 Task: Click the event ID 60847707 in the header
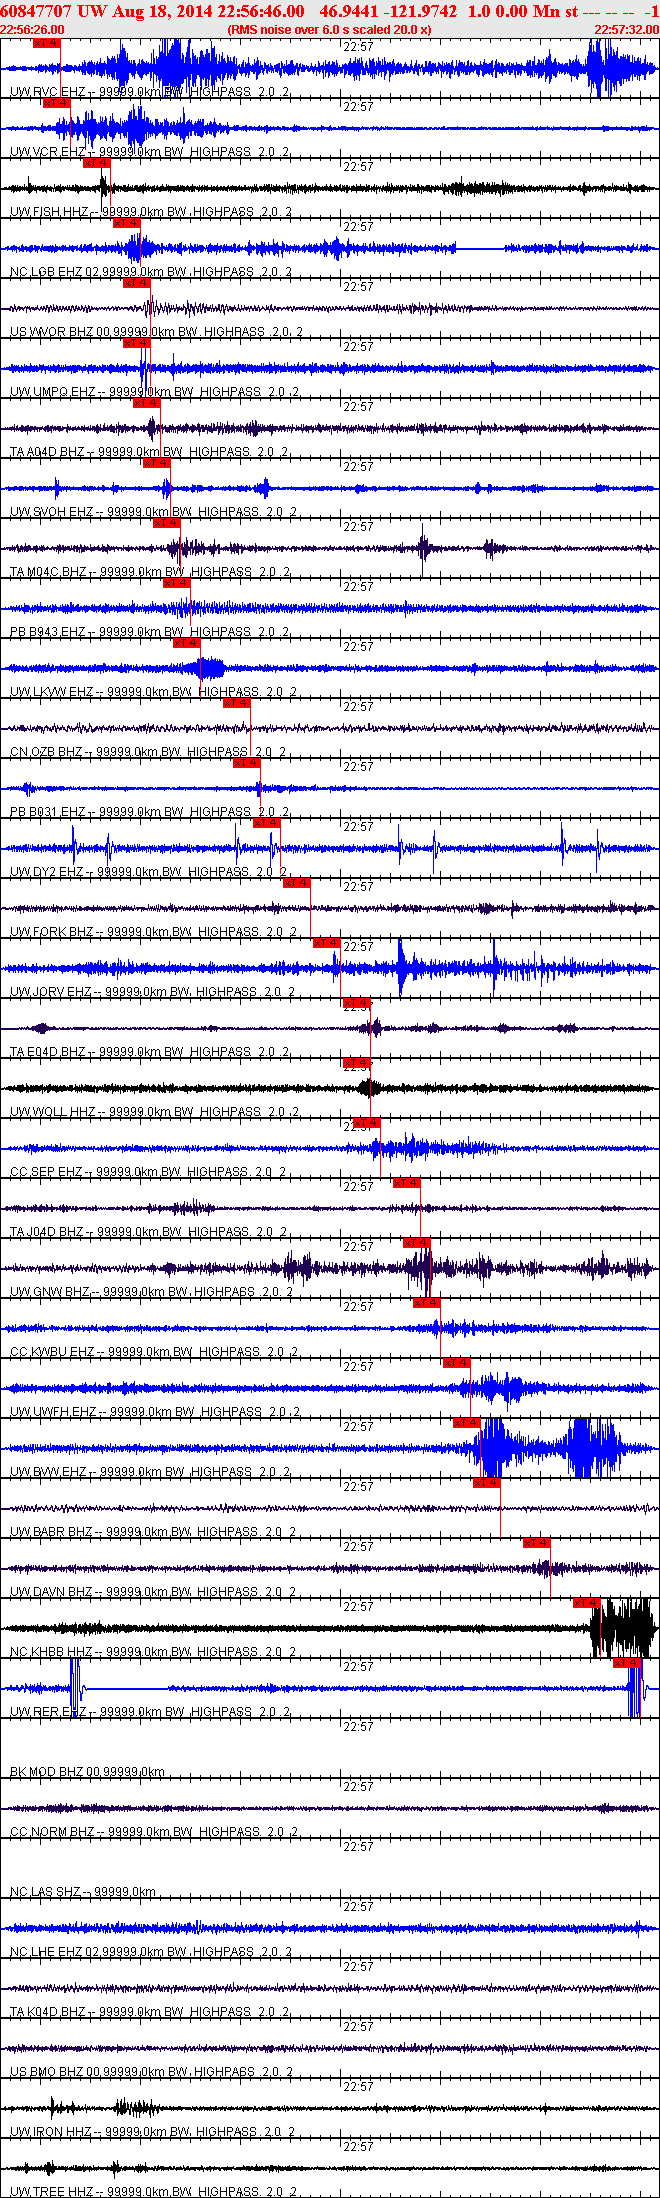36,11
